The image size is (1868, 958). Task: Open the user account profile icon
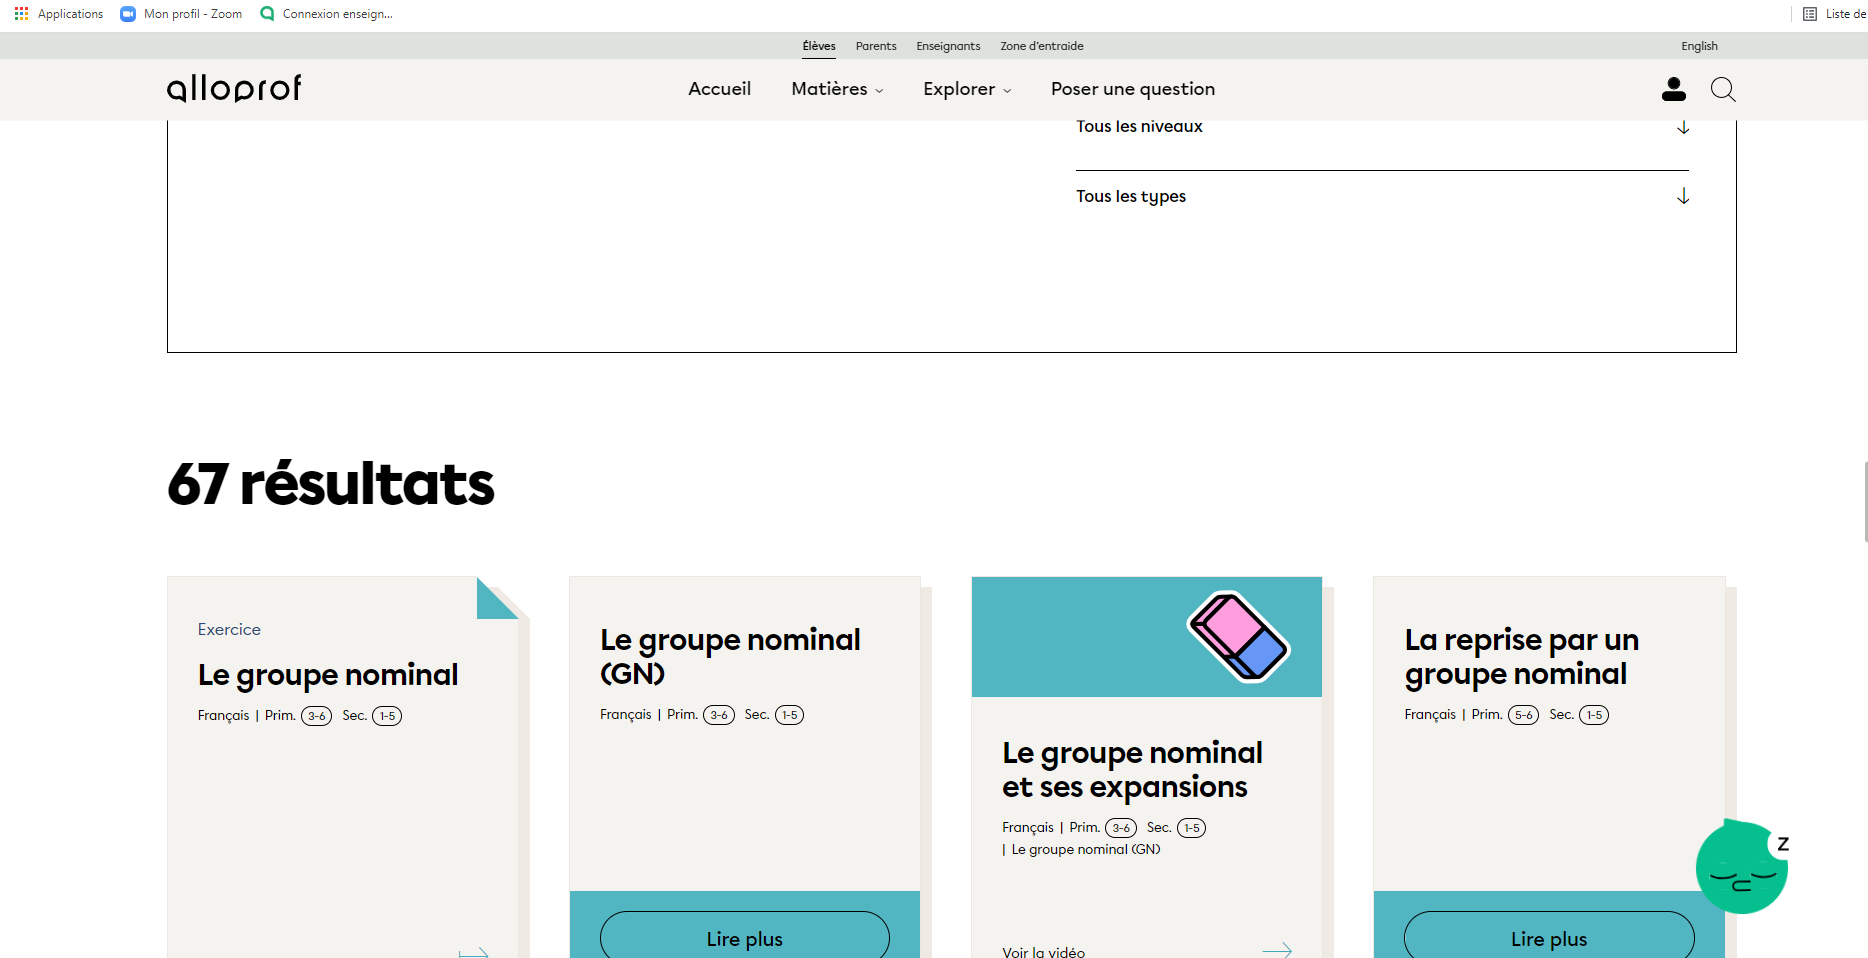coord(1673,89)
